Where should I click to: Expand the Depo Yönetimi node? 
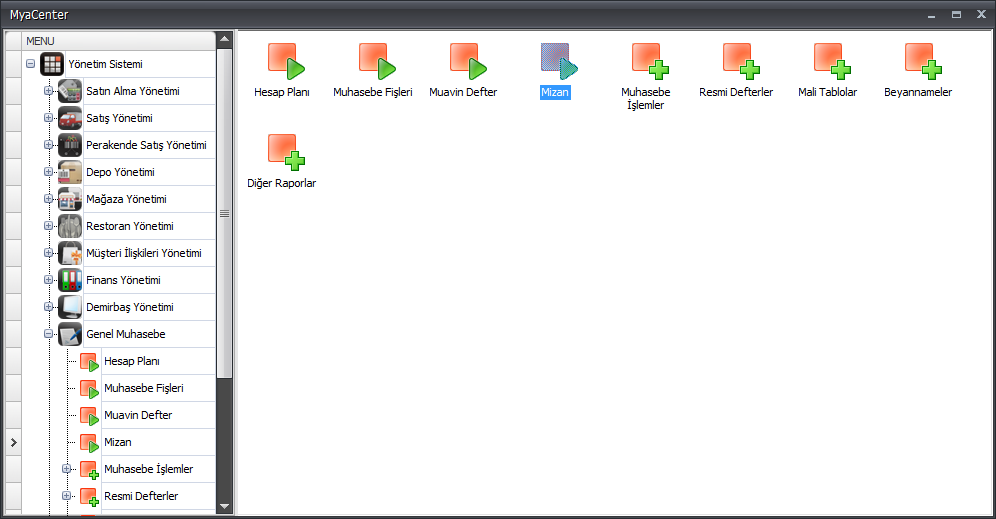coord(48,172)
